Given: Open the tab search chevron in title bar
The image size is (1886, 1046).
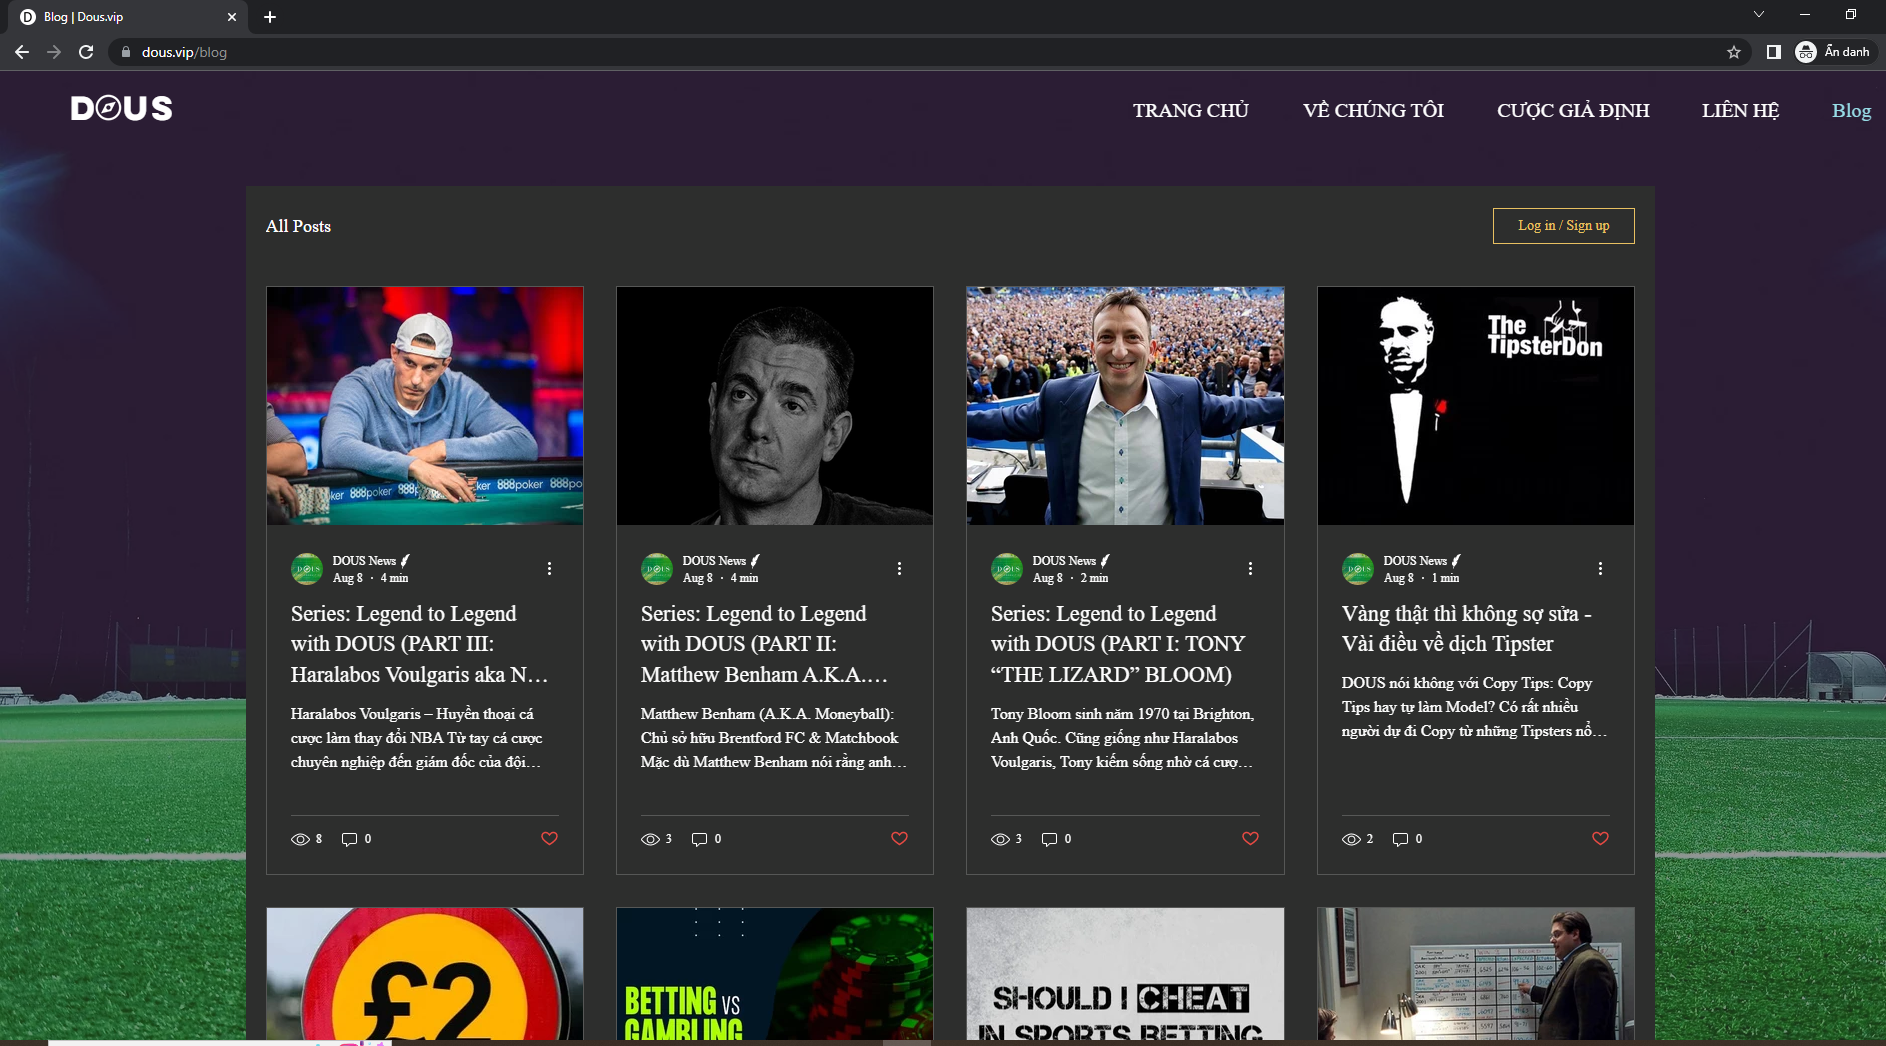Looking at the screenshot, I should coord(1759,14).
